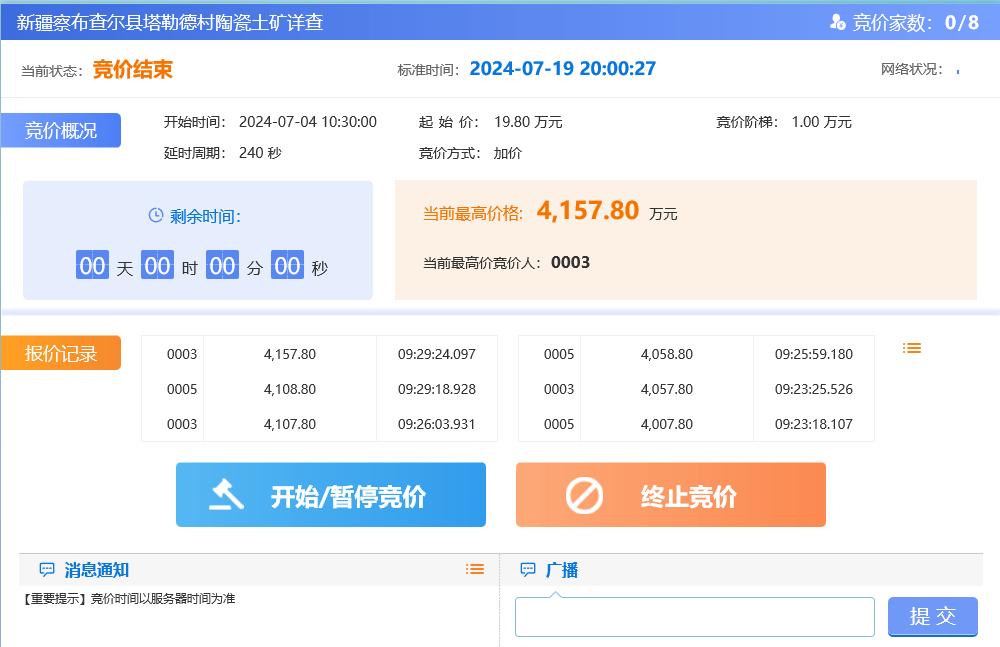The image size is (1000, 647).
Task: Open the bid records list icon
Action: [911, 348]
